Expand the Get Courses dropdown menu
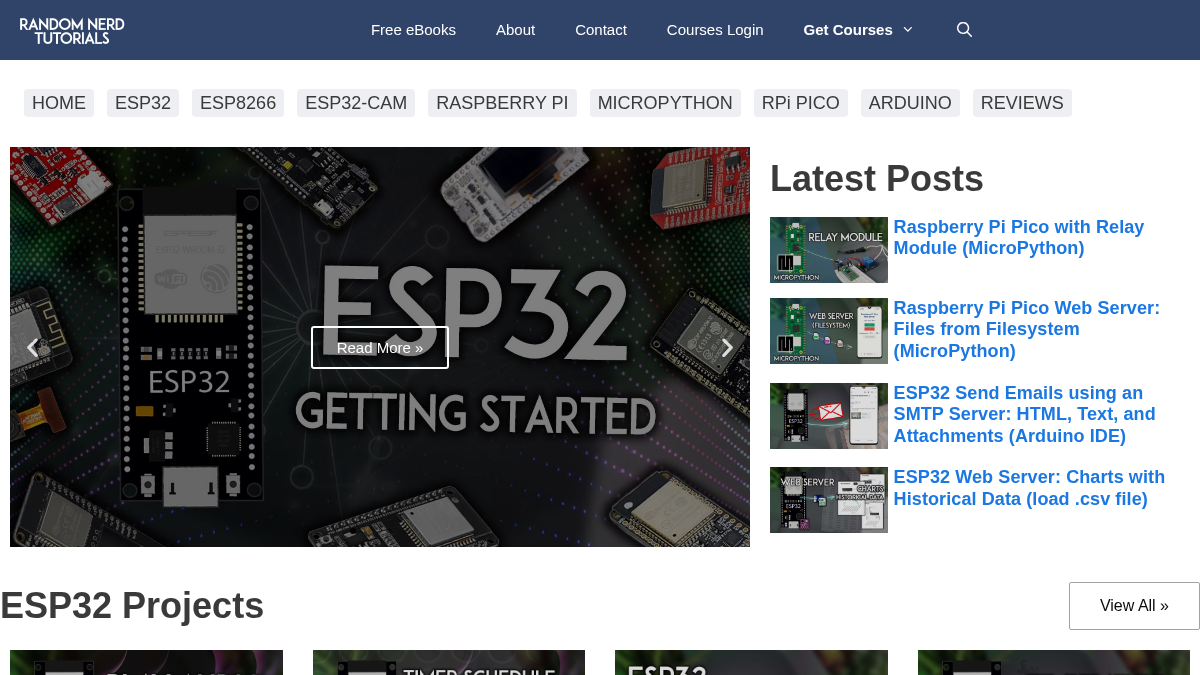1200x675 pixels. click(858, 30)
